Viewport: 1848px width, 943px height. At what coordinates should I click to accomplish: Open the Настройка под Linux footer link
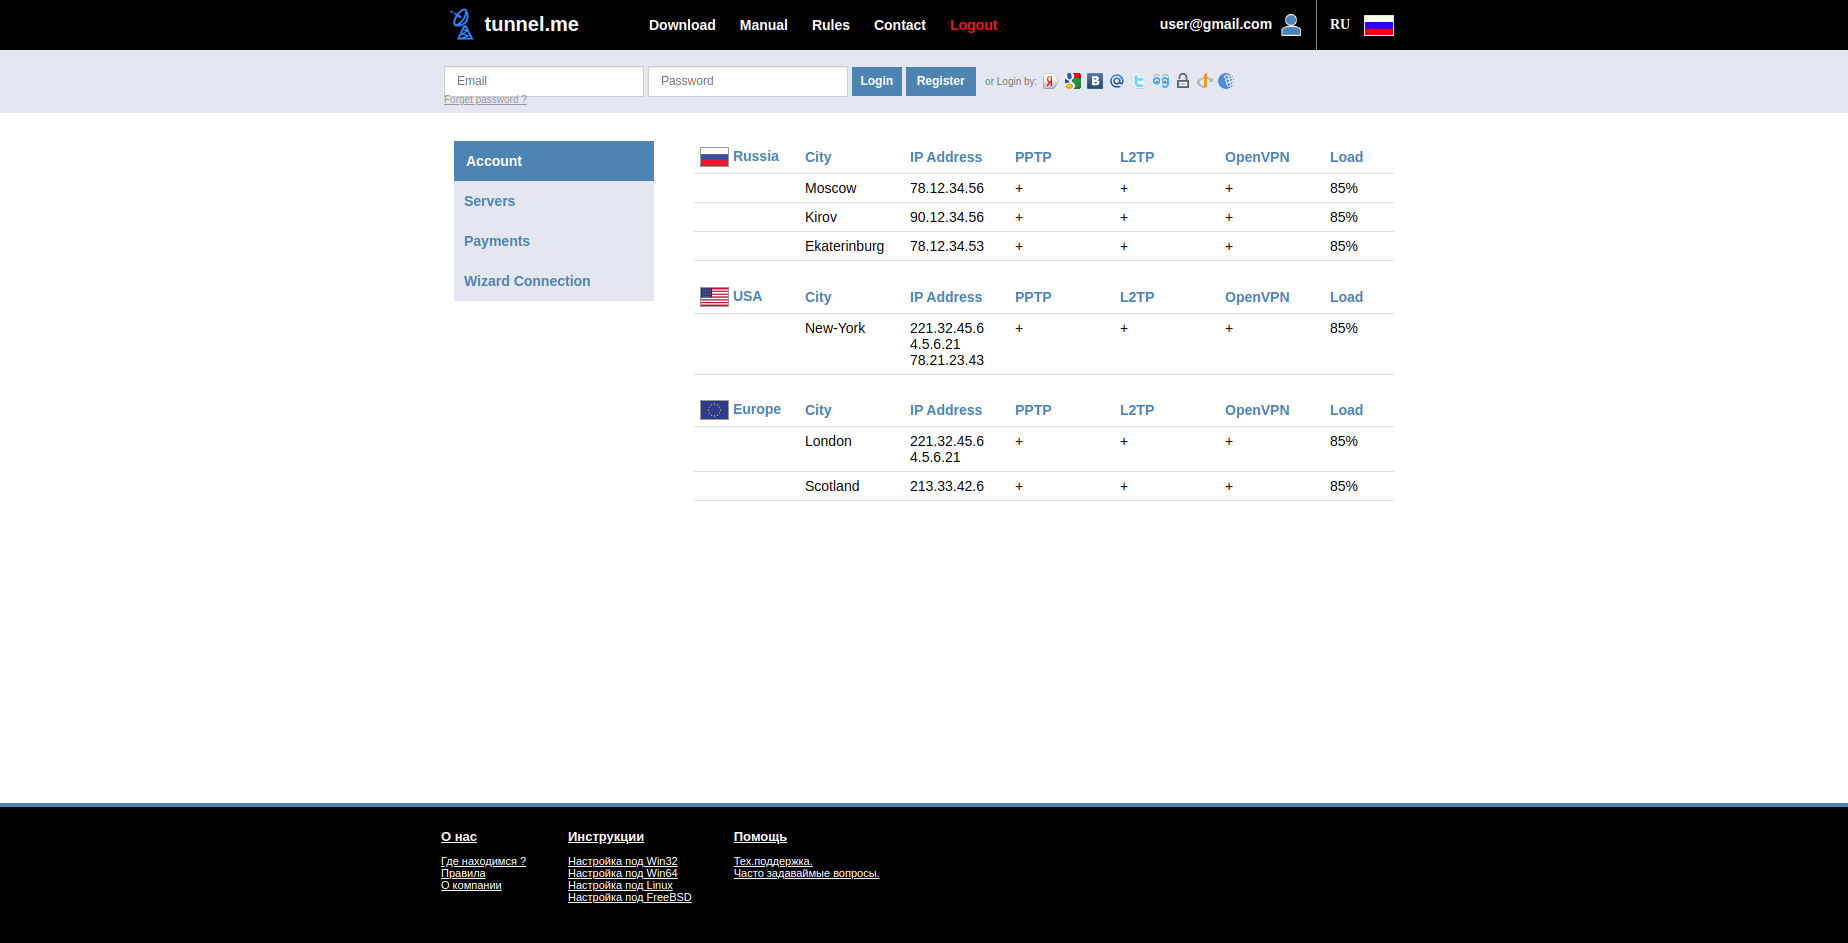click(620, 885)
